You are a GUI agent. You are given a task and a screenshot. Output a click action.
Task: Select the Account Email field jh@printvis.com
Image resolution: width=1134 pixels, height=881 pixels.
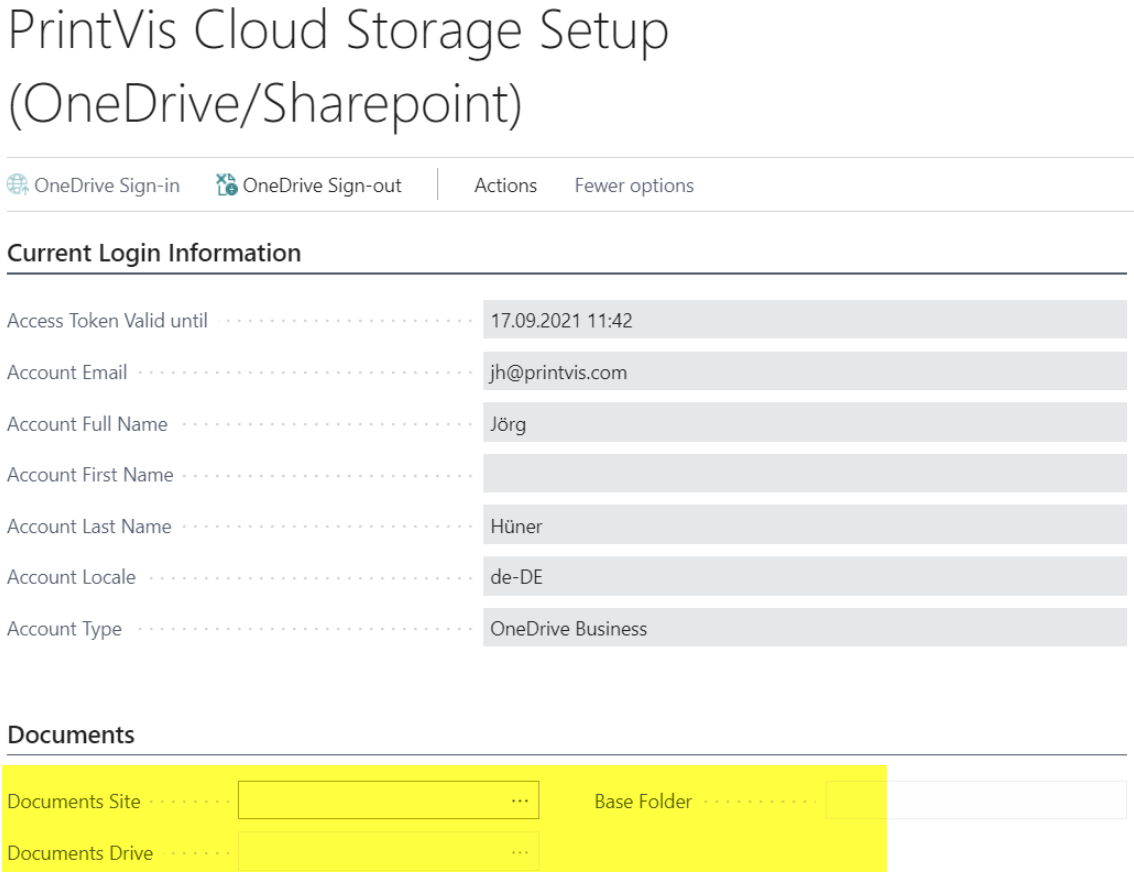pos(804,372)
